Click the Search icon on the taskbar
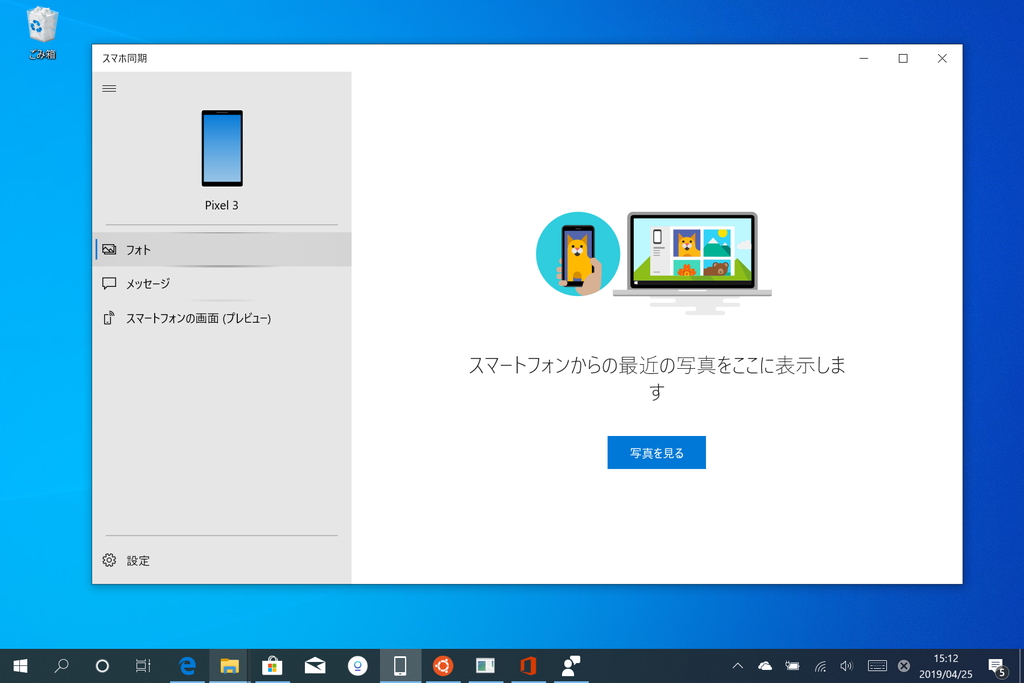 point(60,665)
